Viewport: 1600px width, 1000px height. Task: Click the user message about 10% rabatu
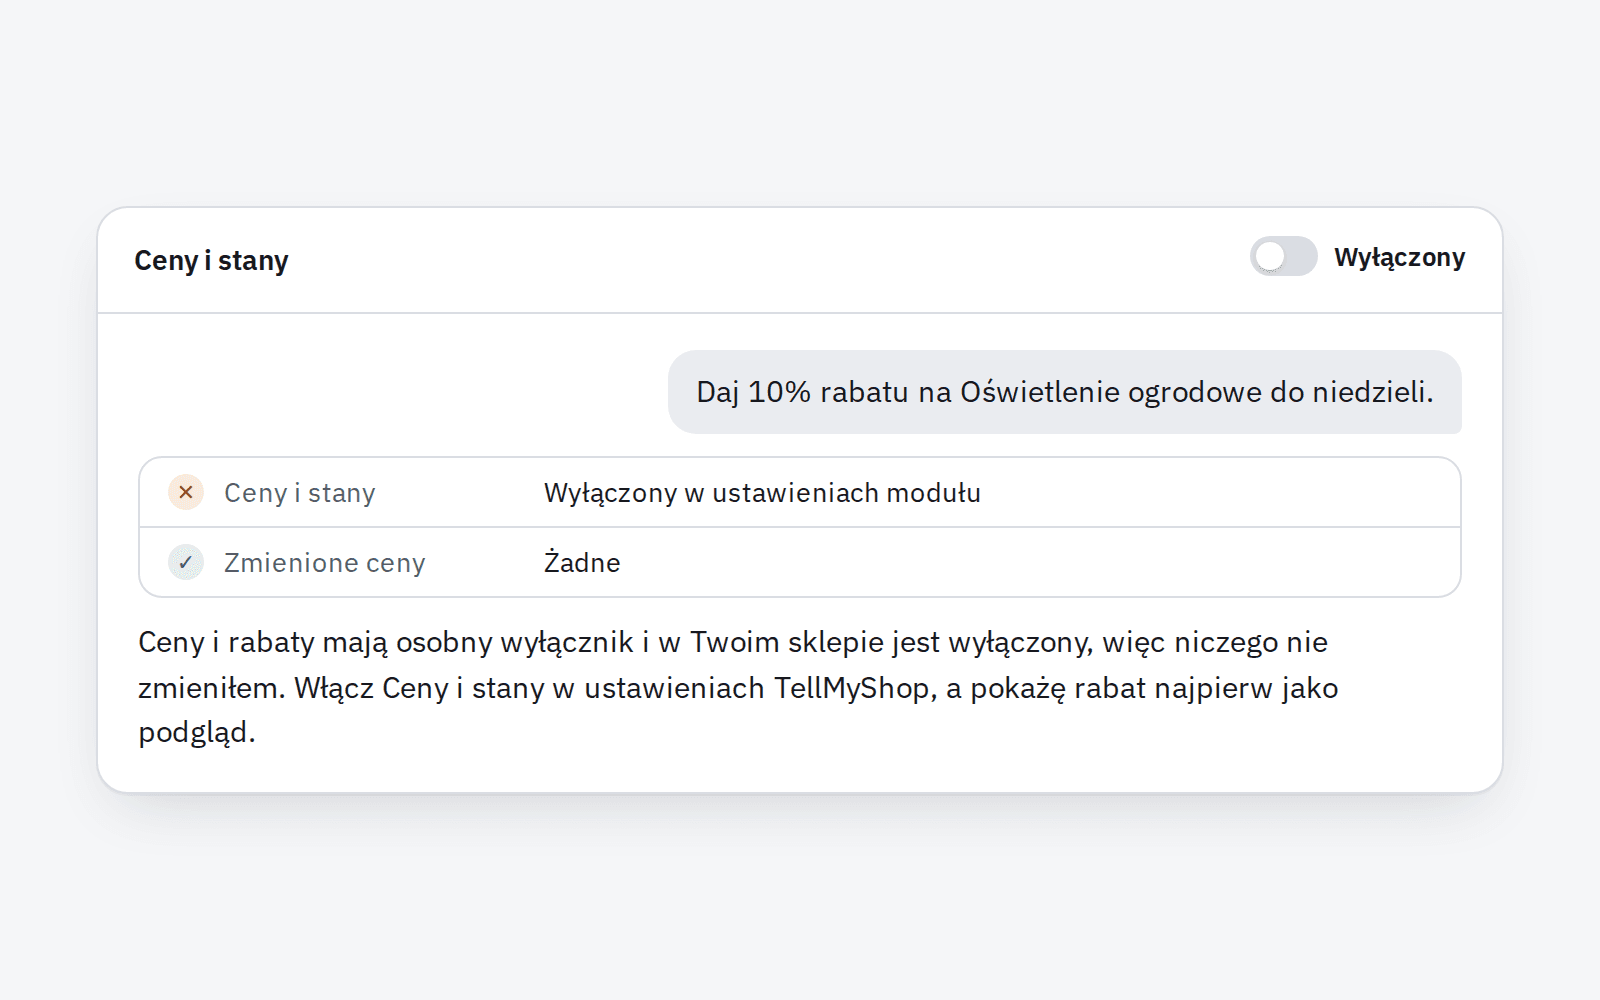(1064, 392)
